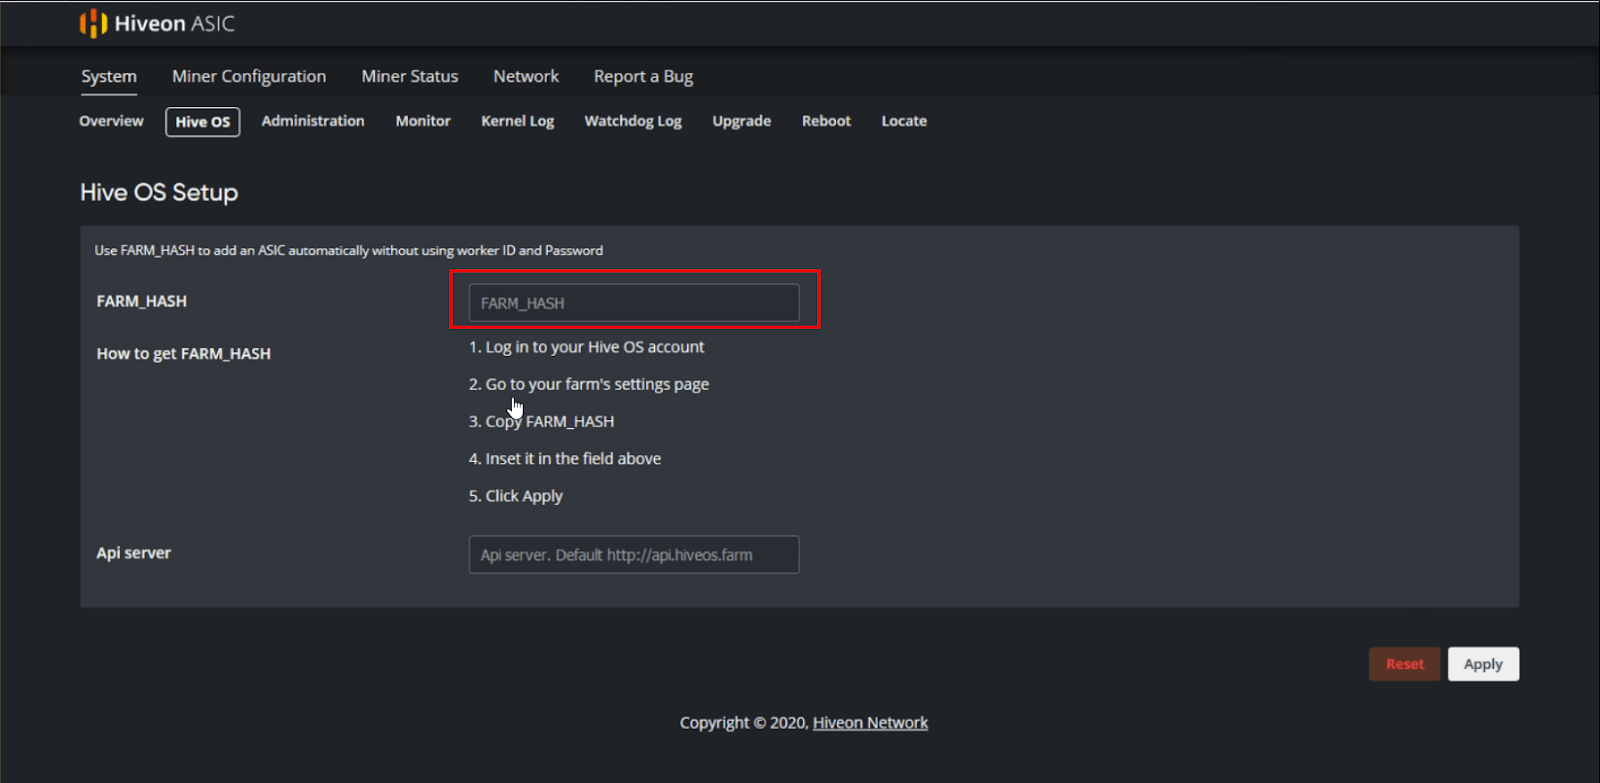Click the Hiveon ASIC logo icon
Viewport: 1600px width, 783px height.
[93, 23]
